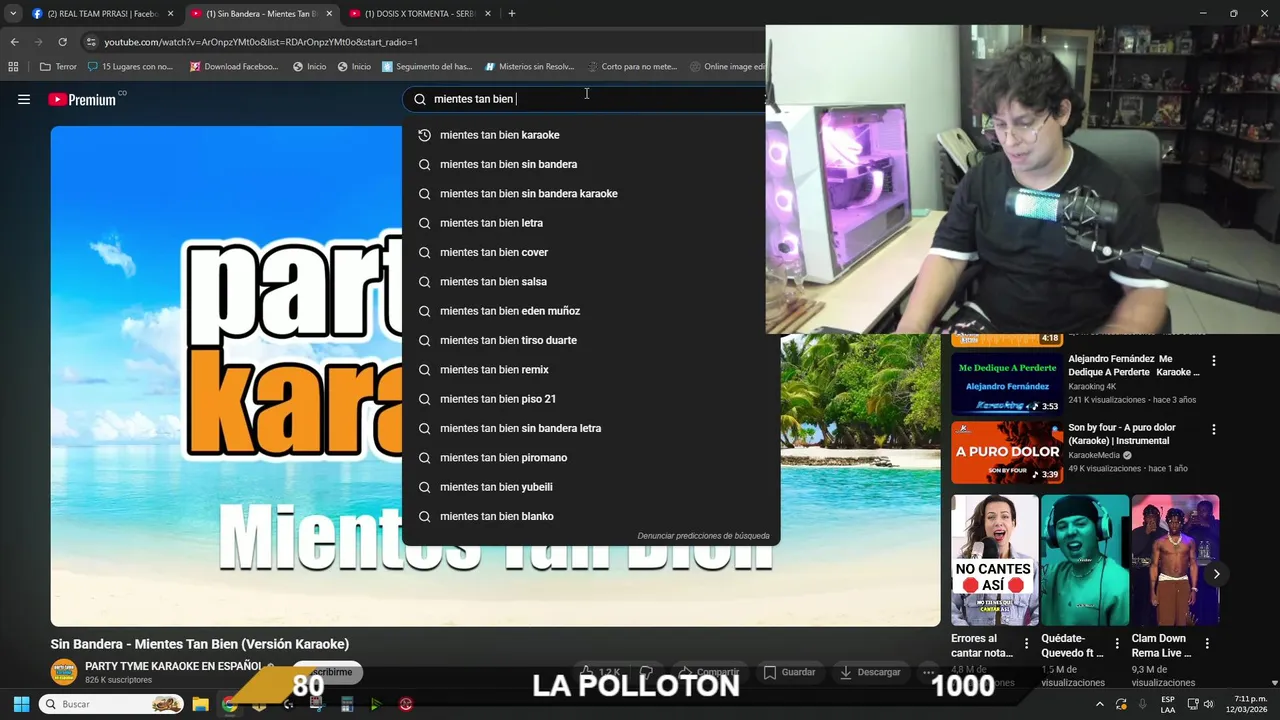Open the green arrow app in taskbar
1280x720 pixels.
point(376,704)
